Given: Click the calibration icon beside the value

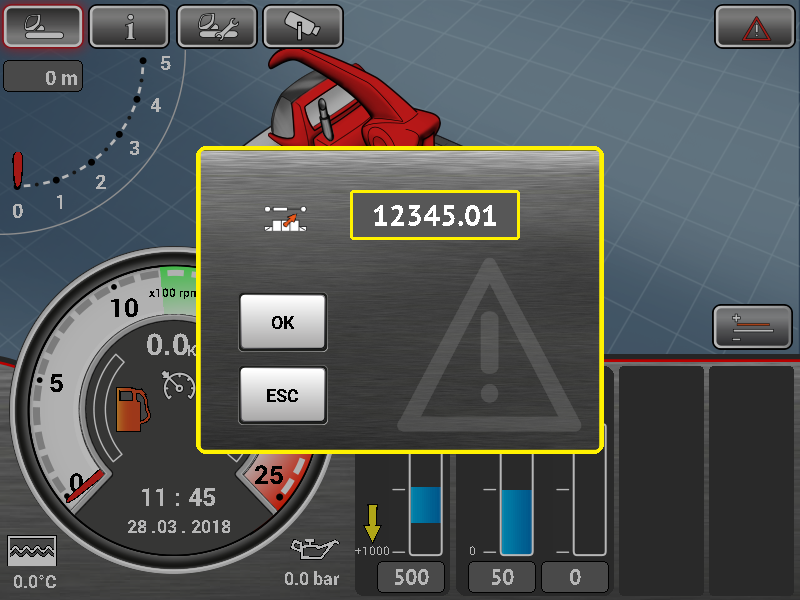Looking at the screenshot, I should click(x=286, y=217).
